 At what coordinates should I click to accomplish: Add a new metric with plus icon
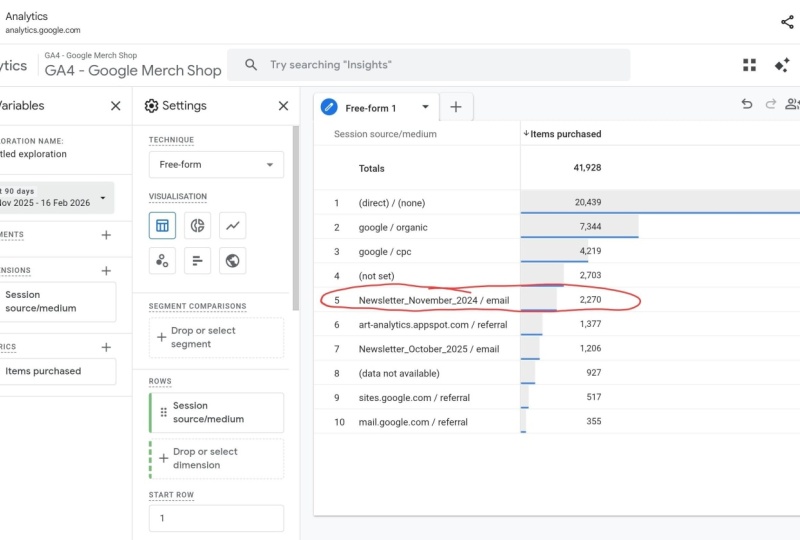pos(106,347)
